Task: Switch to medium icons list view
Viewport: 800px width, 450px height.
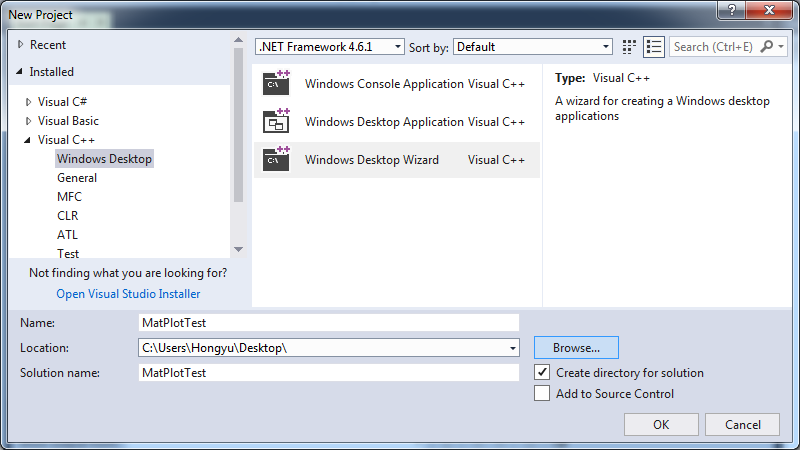Action: pos(654,47)
